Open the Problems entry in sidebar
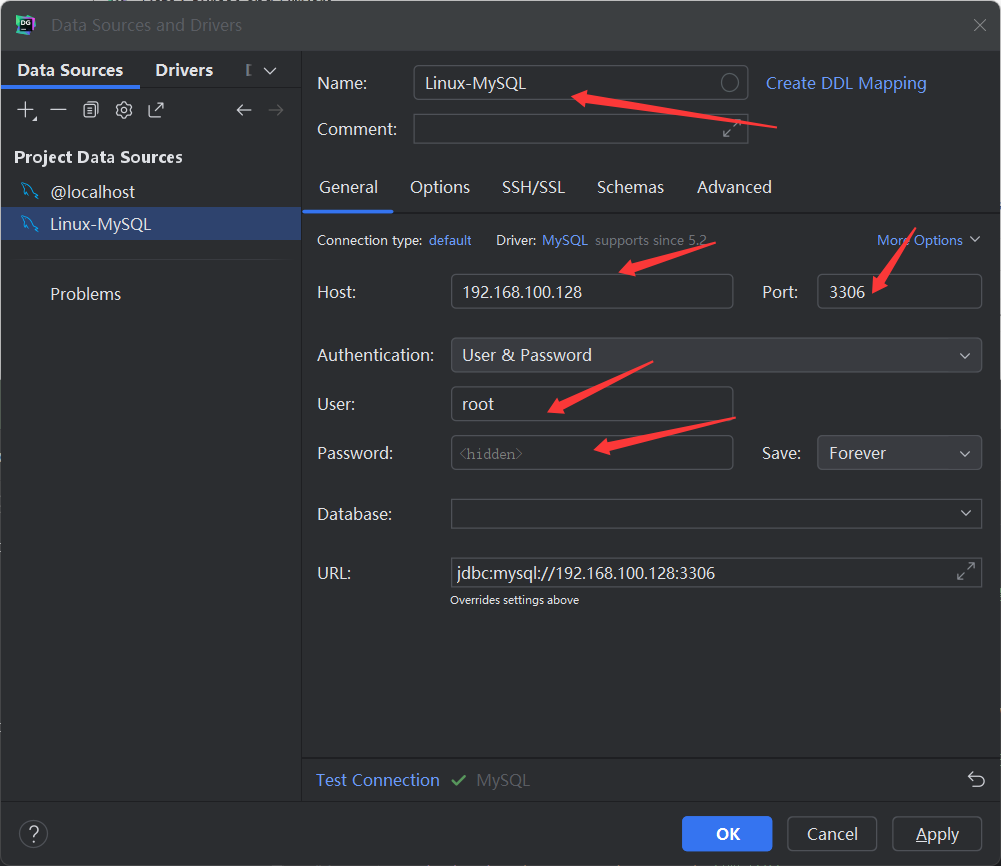 pyautogui.click(x=86, y=294)
